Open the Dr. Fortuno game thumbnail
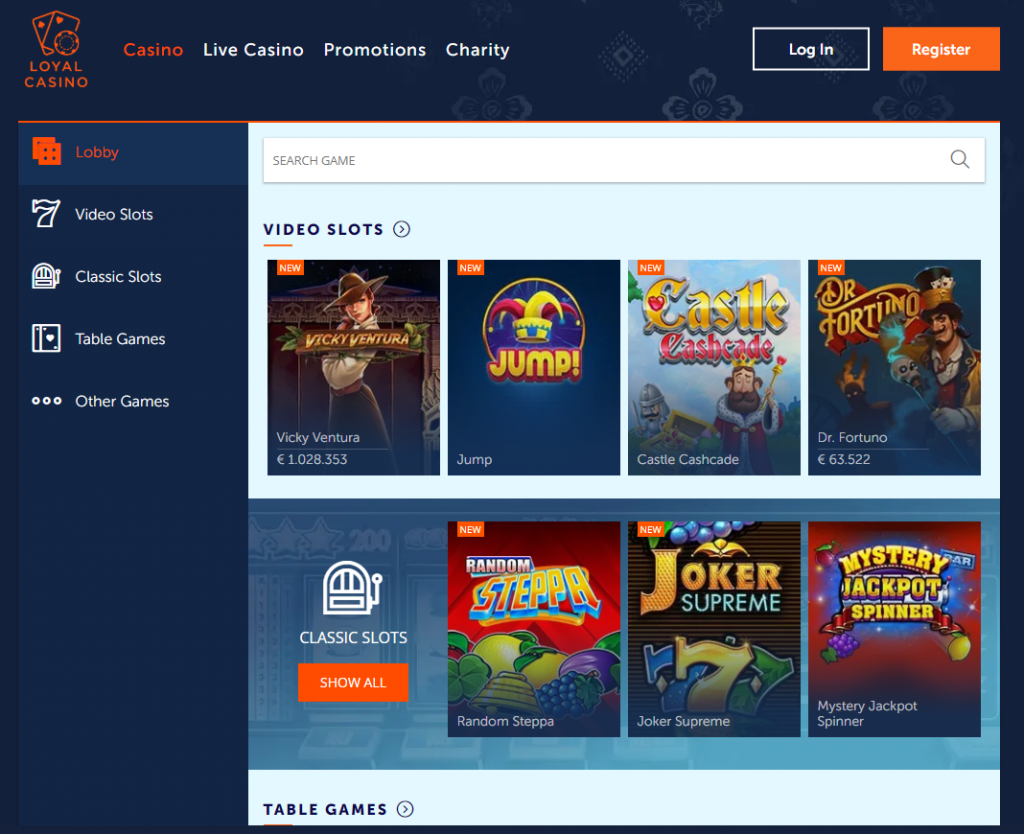The image size is (1024, 834). tap(894, 367)
